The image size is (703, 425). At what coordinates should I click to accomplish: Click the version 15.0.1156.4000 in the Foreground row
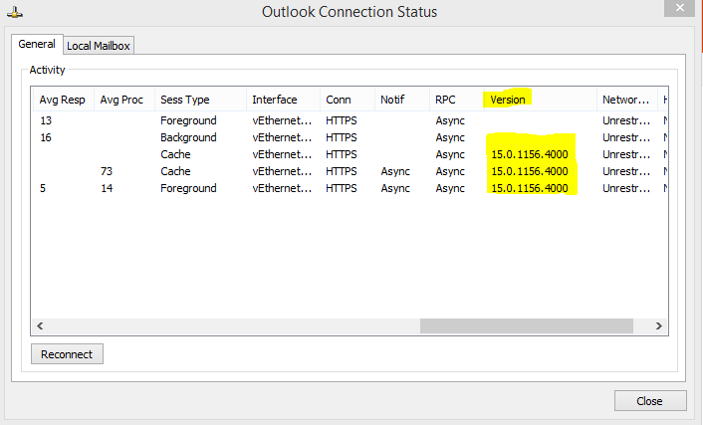tap(529, 188)
